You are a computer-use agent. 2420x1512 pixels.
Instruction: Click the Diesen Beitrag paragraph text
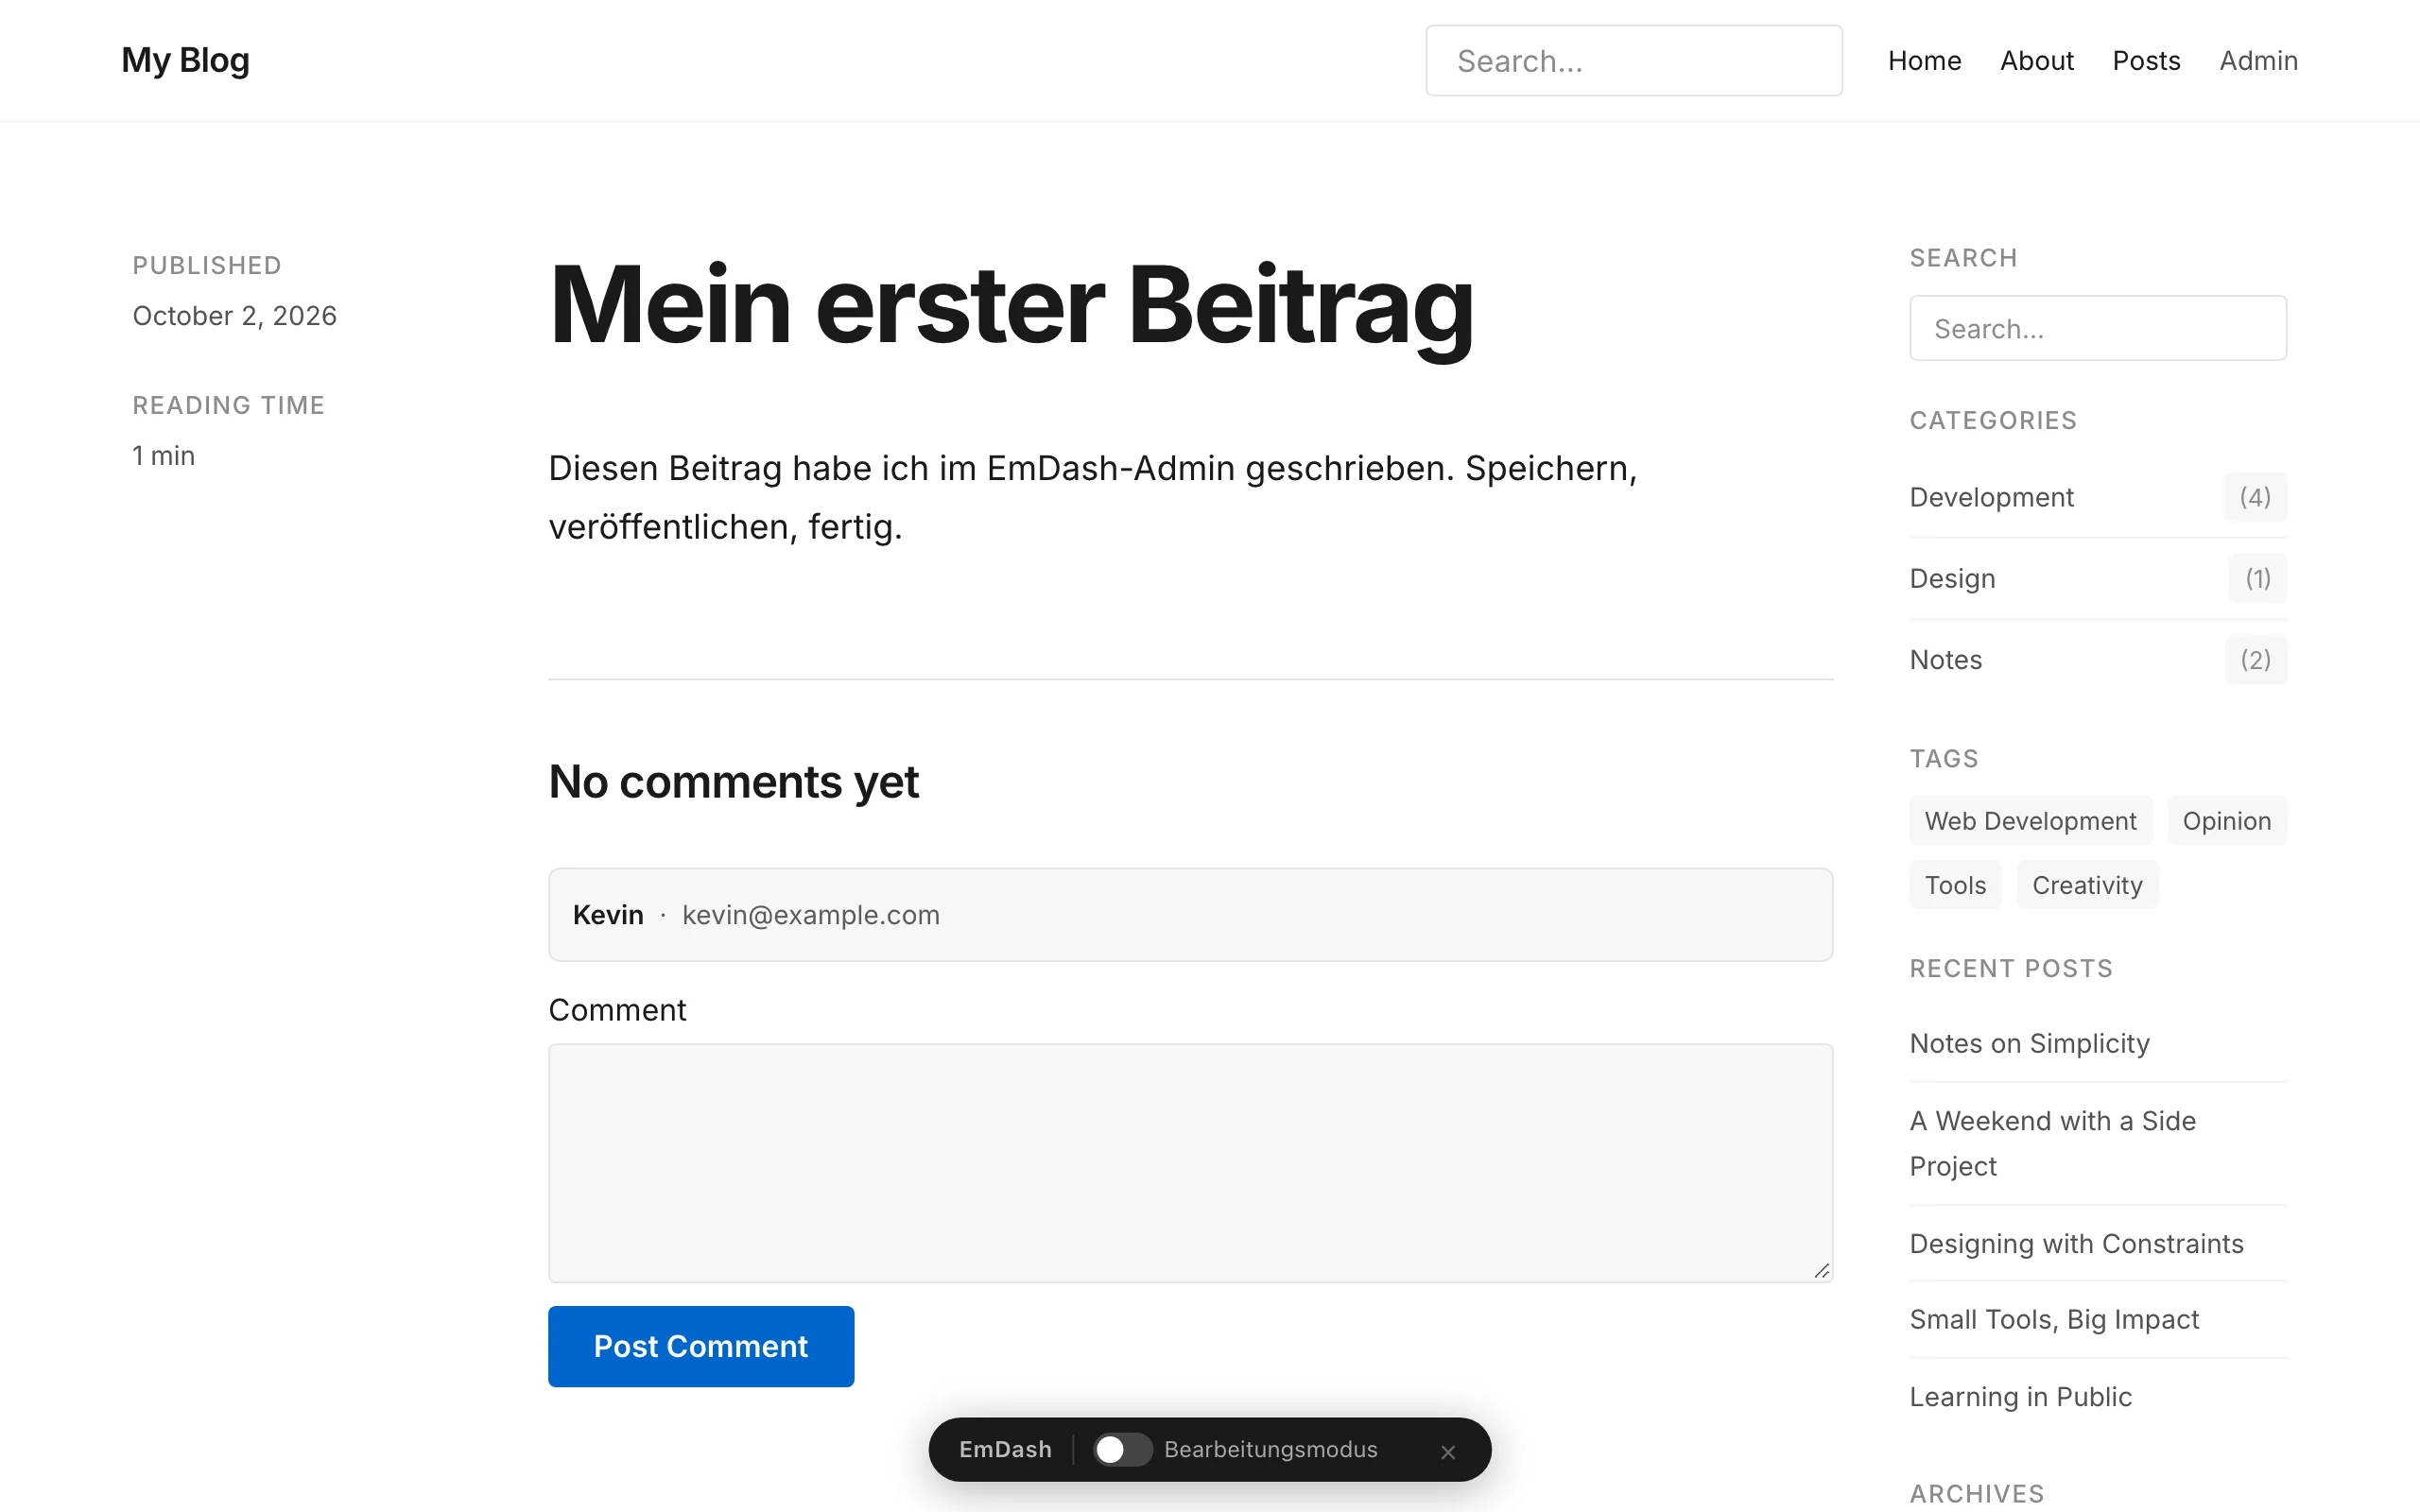tap(1092, 497)
